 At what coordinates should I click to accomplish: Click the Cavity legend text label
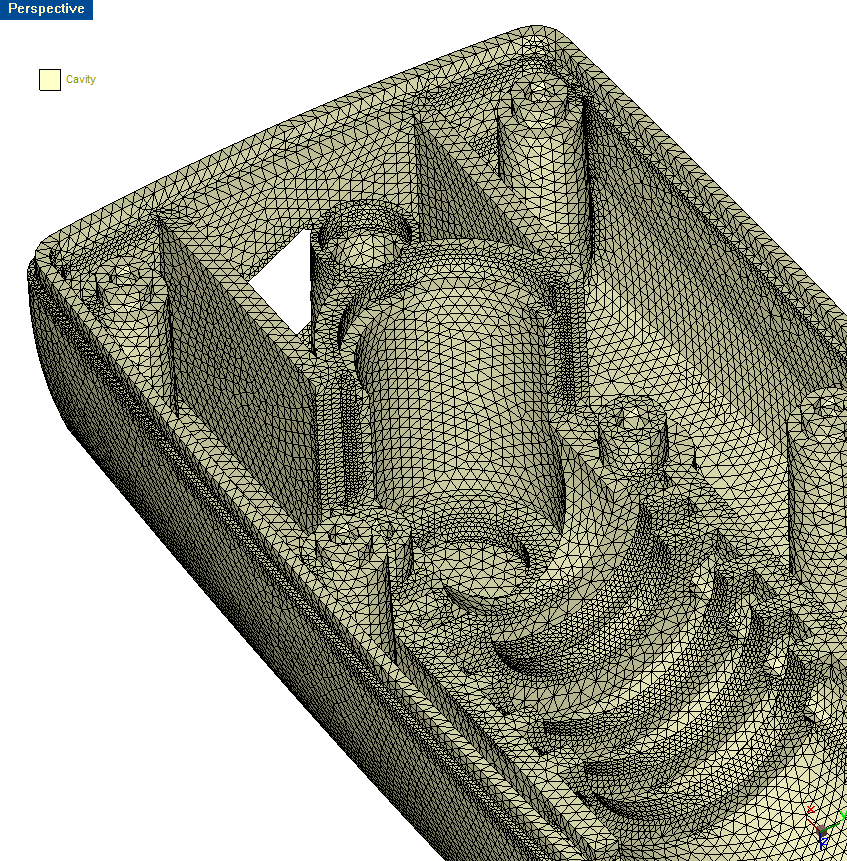(x=81, y=80)
